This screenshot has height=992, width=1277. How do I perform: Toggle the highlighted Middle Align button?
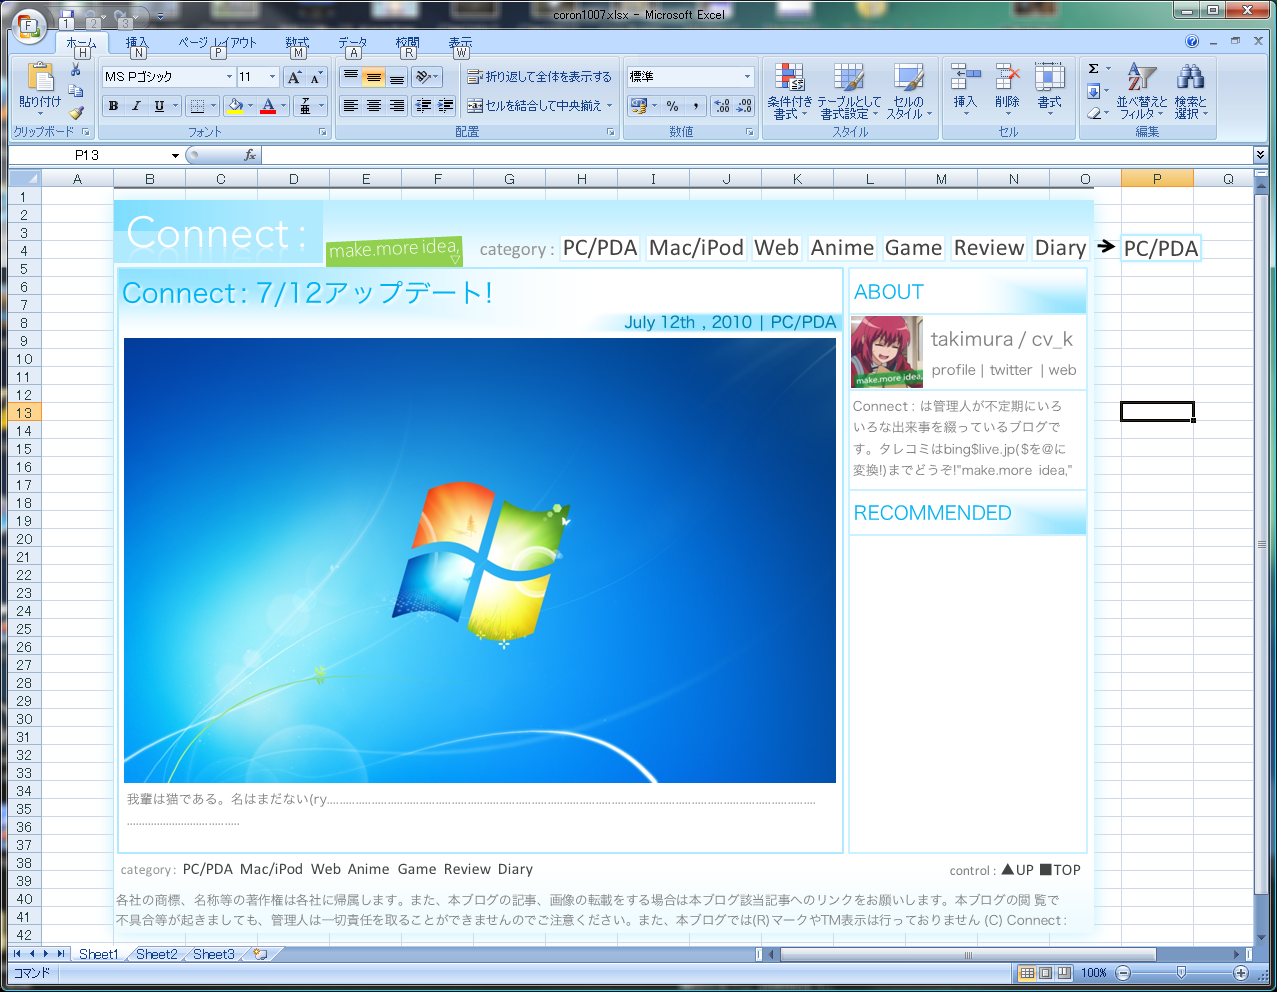click(x=374, y=77)
